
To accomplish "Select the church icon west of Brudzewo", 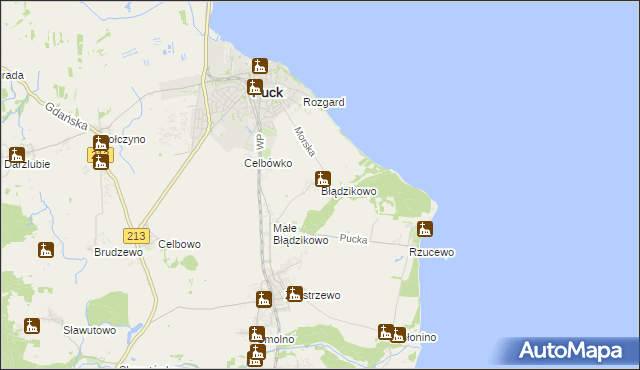I will click(46, 250).
